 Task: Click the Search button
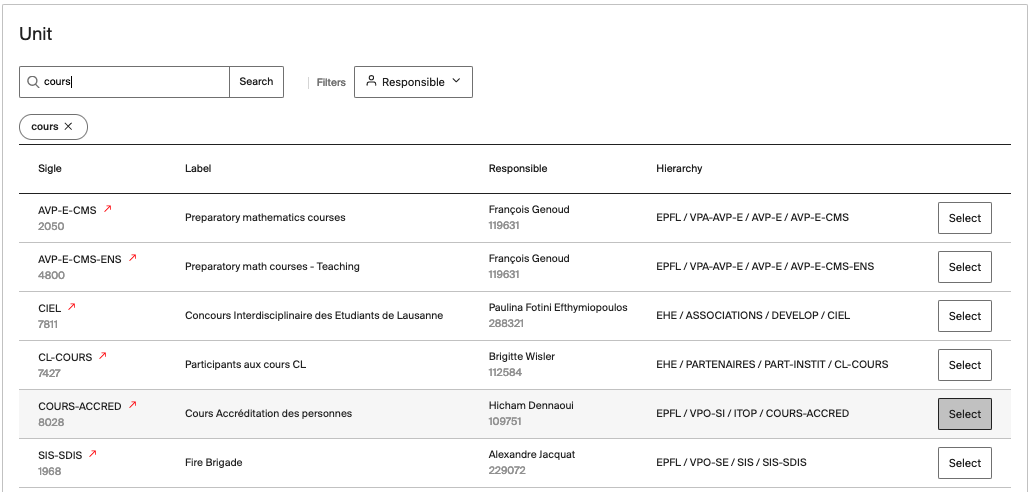256,82
